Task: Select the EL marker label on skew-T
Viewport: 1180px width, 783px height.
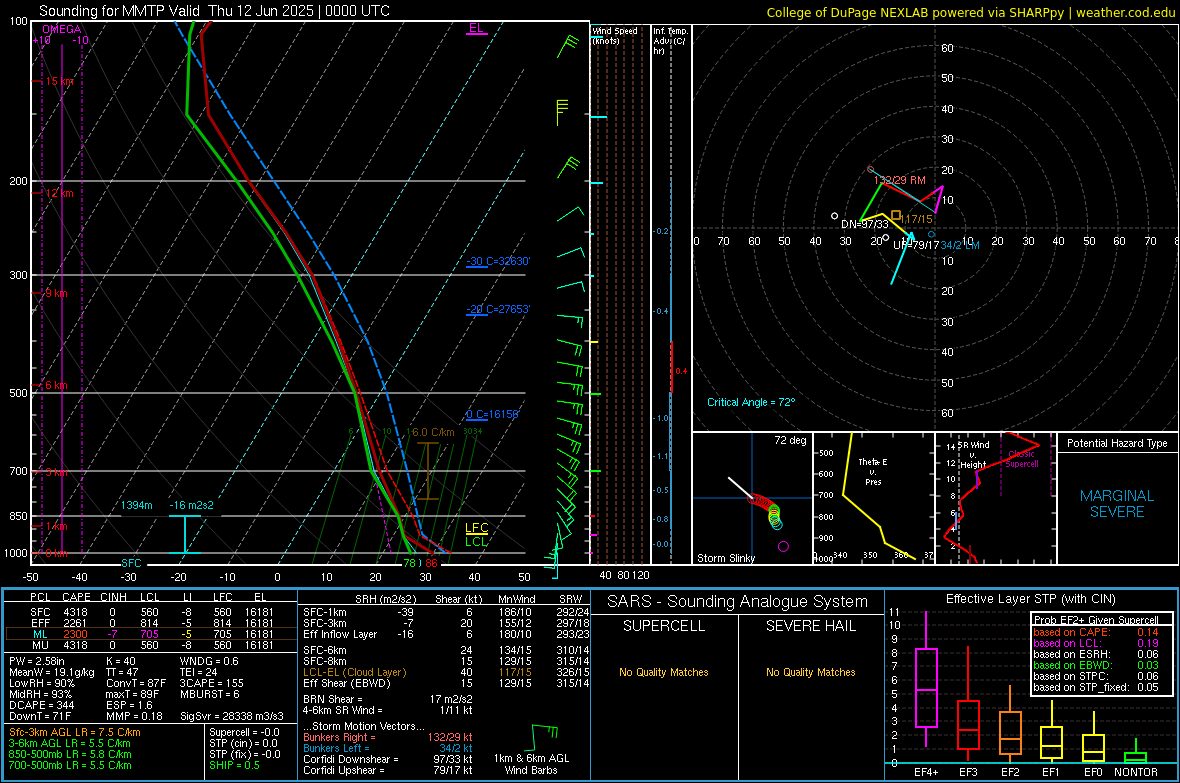Action: (x=476, y=29)
